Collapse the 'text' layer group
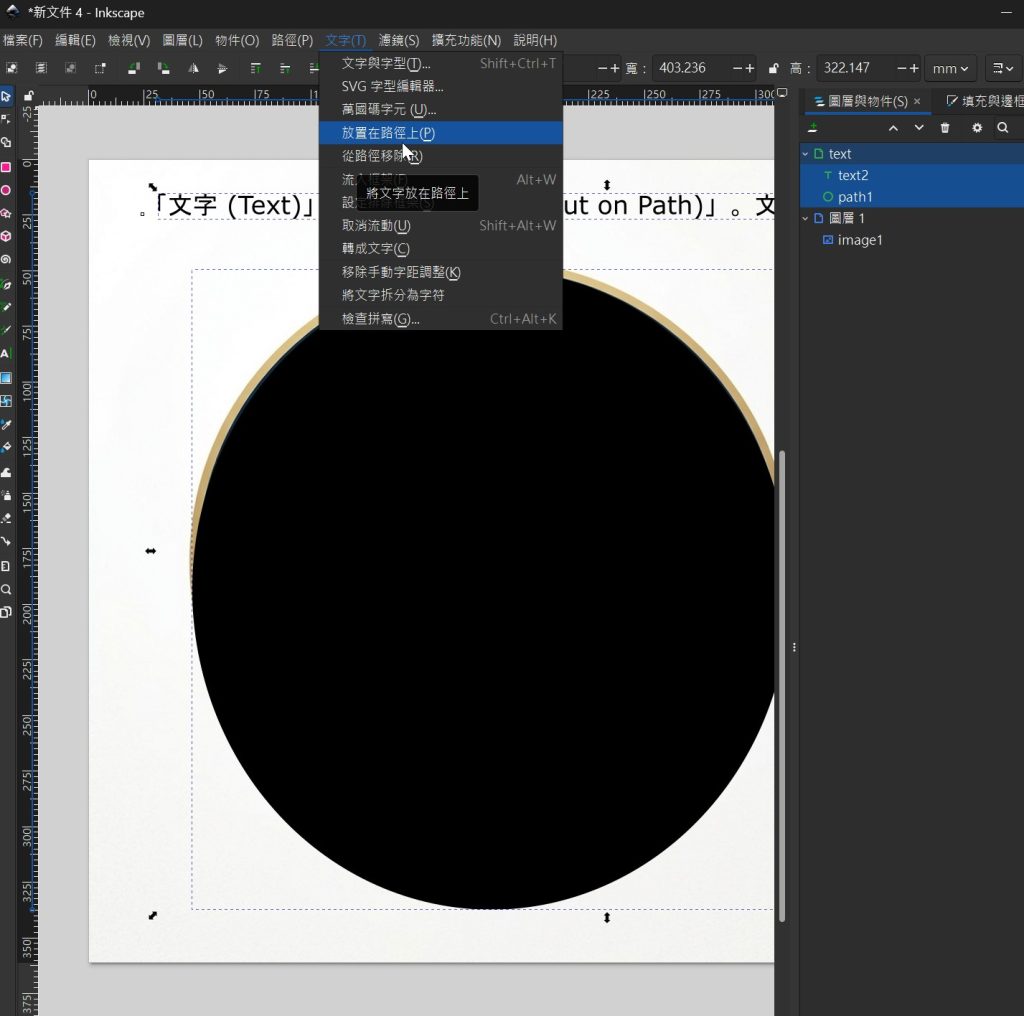1024x1016 pixels. [806, 154]
